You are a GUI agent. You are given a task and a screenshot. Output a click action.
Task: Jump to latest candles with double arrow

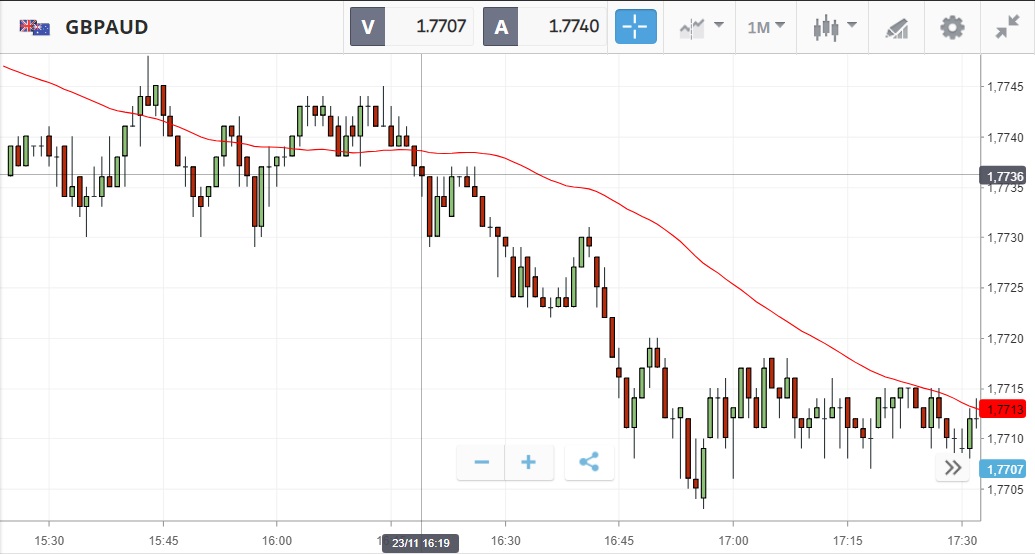tap(952, 468)
